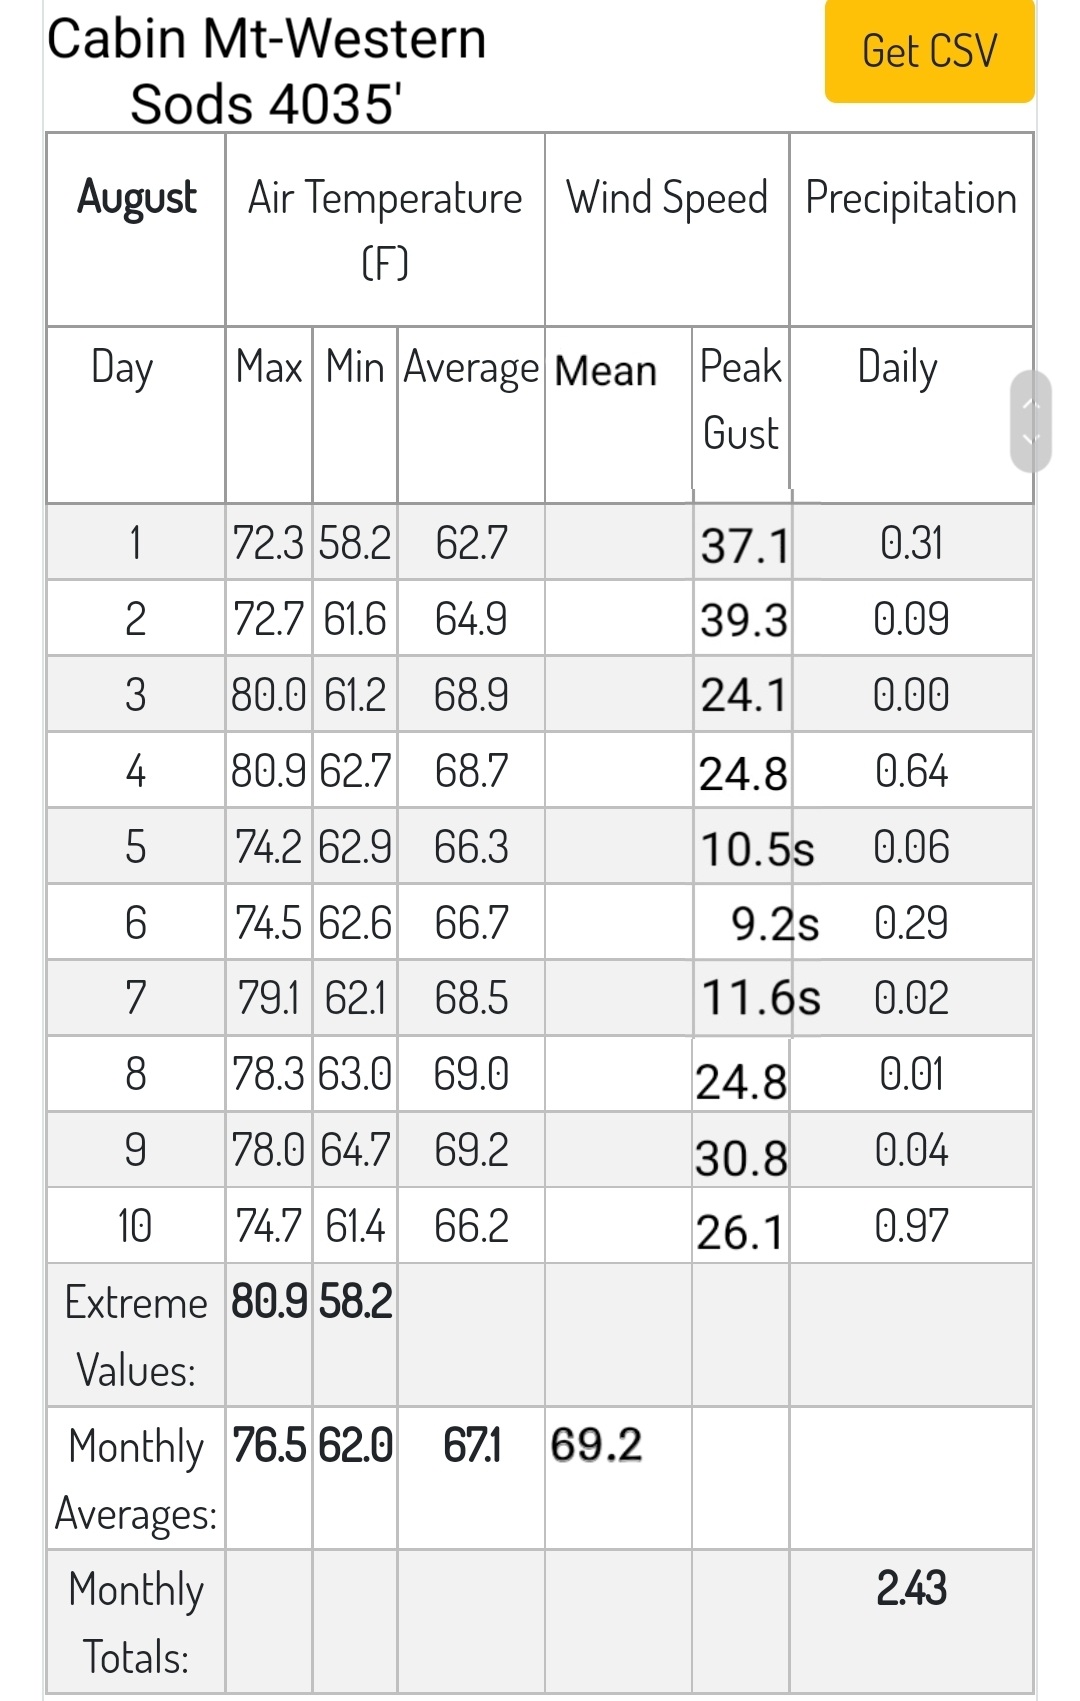Select the Monthly Totals row label

point(136,1623)
